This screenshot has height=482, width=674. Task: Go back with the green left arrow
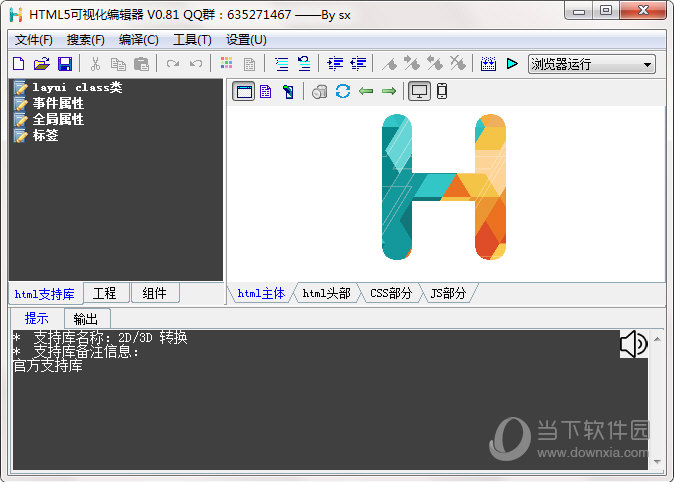click(366, 91)
